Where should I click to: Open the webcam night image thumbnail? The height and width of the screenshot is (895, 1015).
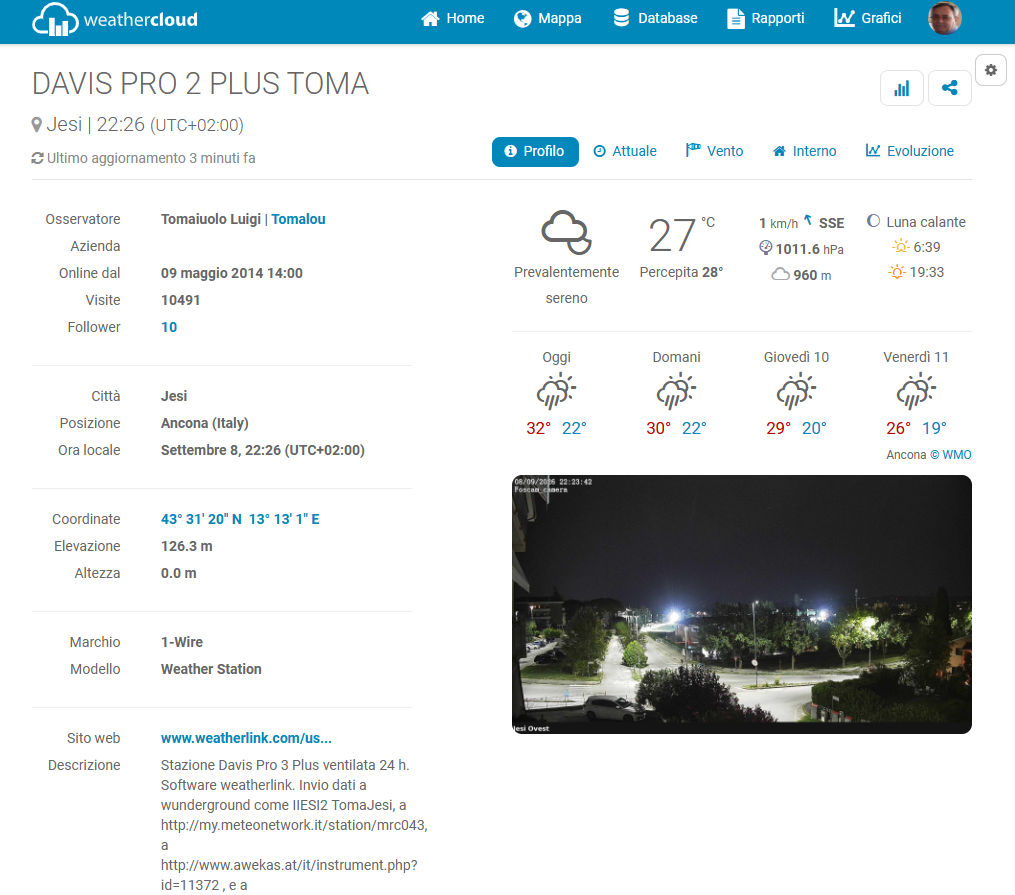coord(741,604)
